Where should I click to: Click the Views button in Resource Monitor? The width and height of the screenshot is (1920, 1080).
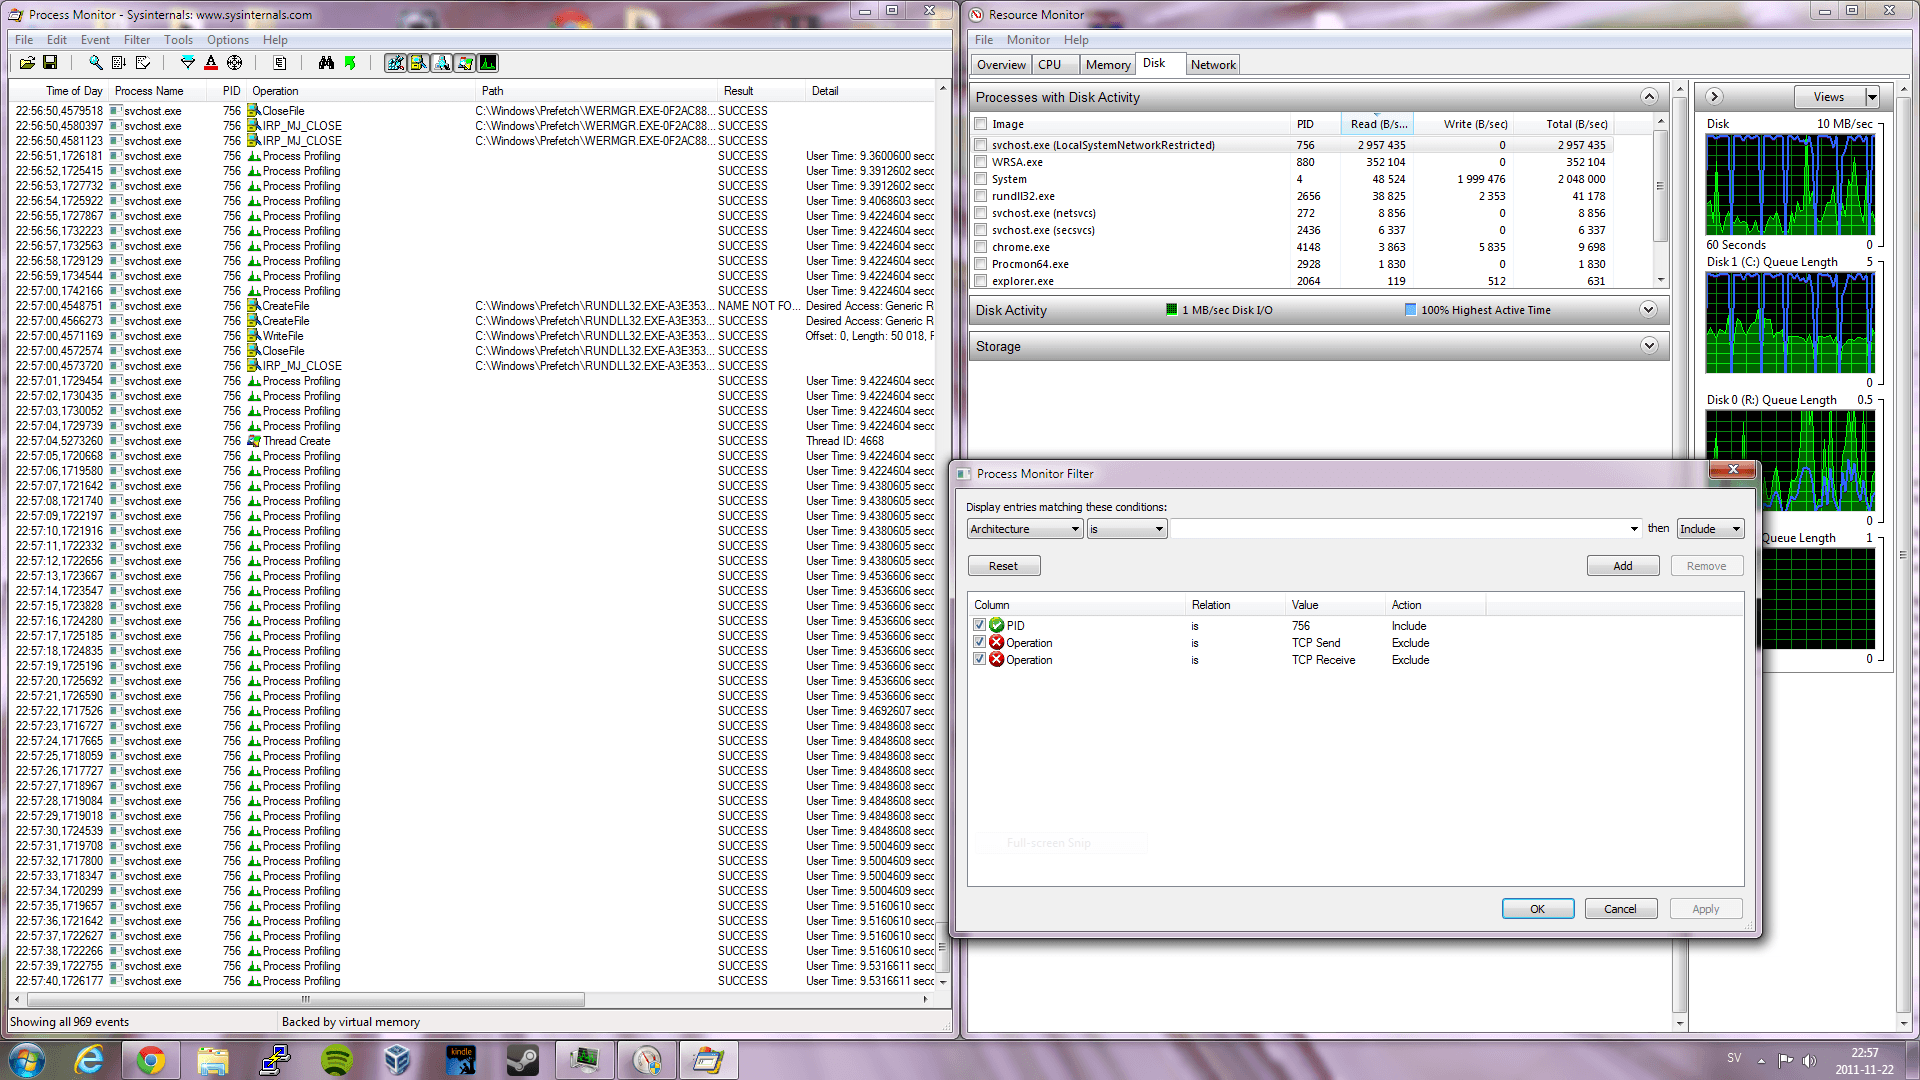pos(1829,97)
